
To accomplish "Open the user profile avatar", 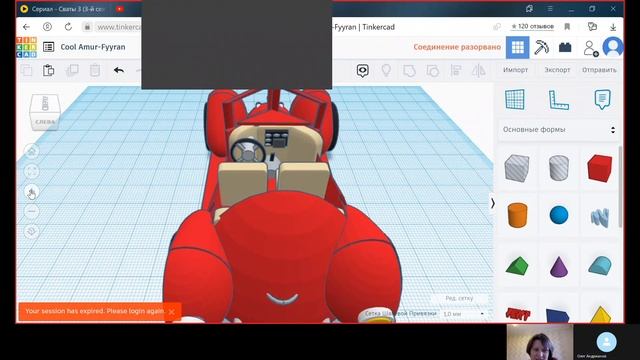I will pyautogui.click(x=613, y=47).
